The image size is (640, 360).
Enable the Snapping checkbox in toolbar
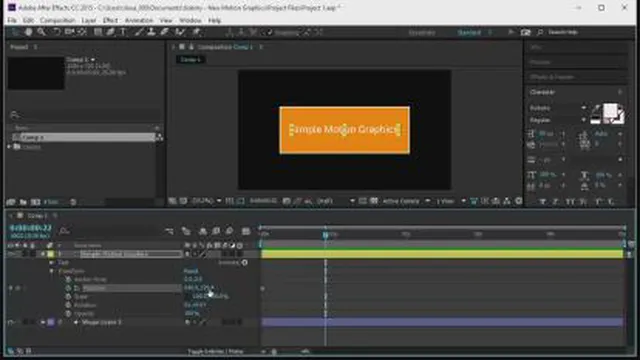[x=269, y=32]
